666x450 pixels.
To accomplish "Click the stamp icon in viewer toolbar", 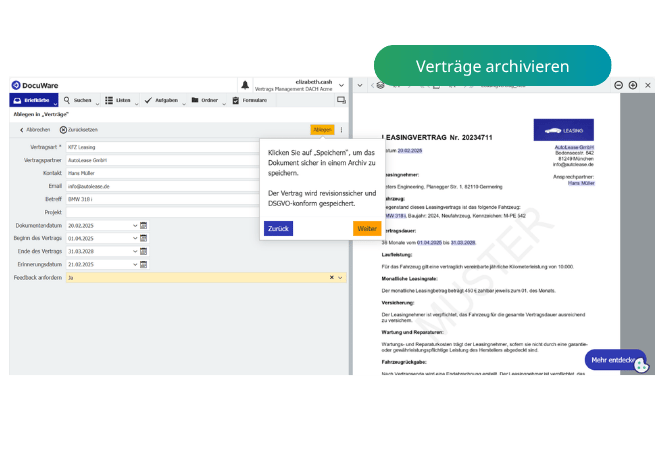I will pyautogui.click(x=380, y=86).
